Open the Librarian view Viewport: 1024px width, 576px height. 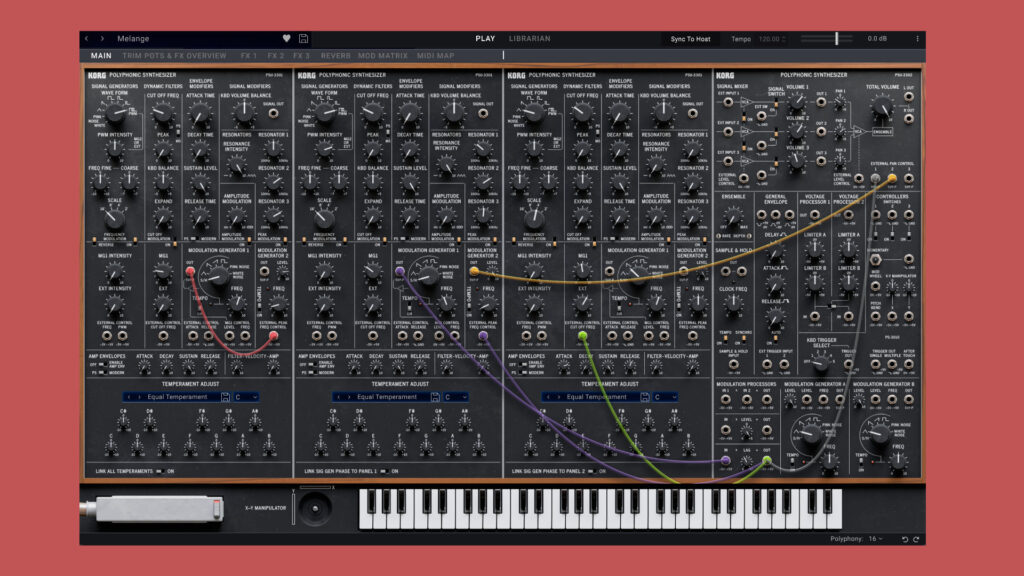(x=530, y=38)
